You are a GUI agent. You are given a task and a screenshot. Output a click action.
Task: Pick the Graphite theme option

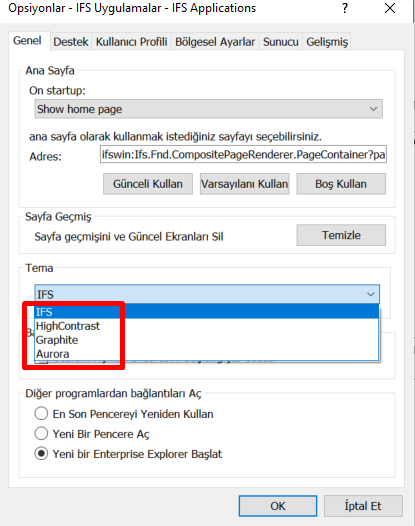(x=207, y=340)
